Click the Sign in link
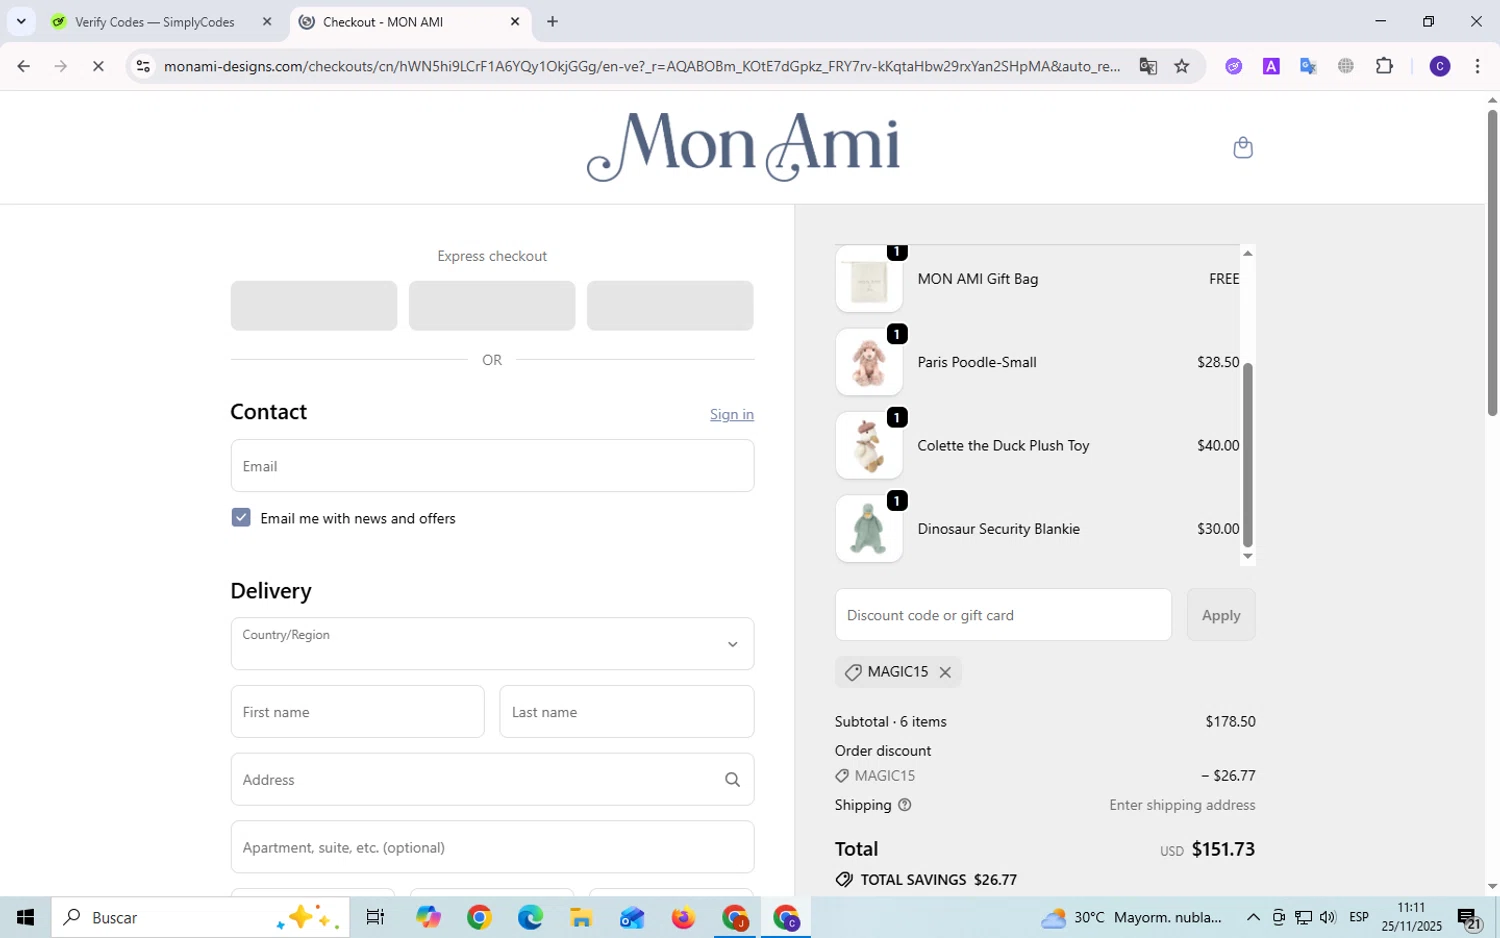This screenshot has width=1500, height=938. click(x=732, y=414)
